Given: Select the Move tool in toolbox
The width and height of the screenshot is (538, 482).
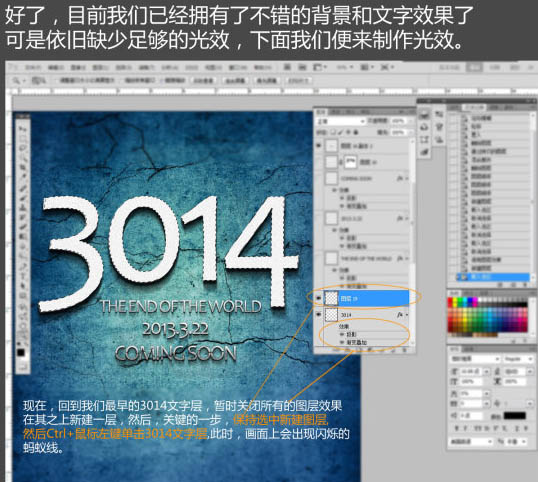Looking at the screenshot, I should pyautogui.click(x=23, y=129).
